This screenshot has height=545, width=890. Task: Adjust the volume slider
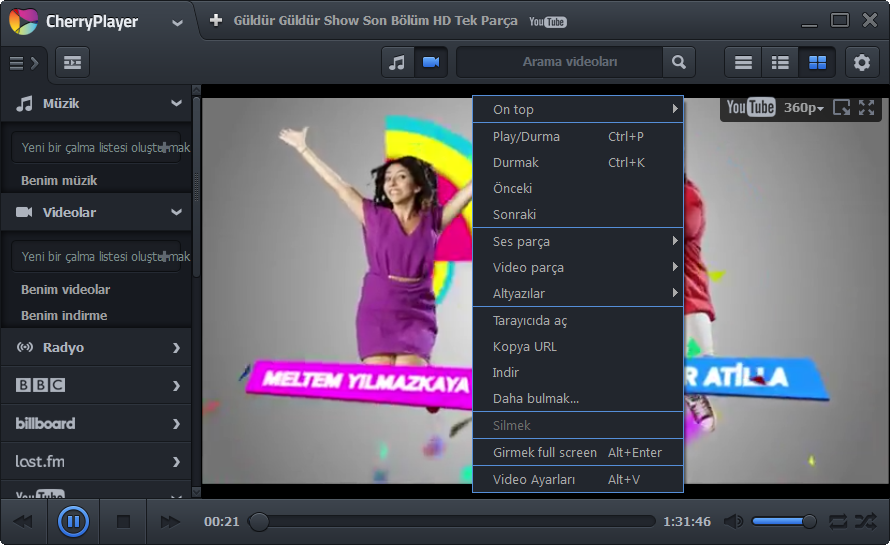[783, 521]
